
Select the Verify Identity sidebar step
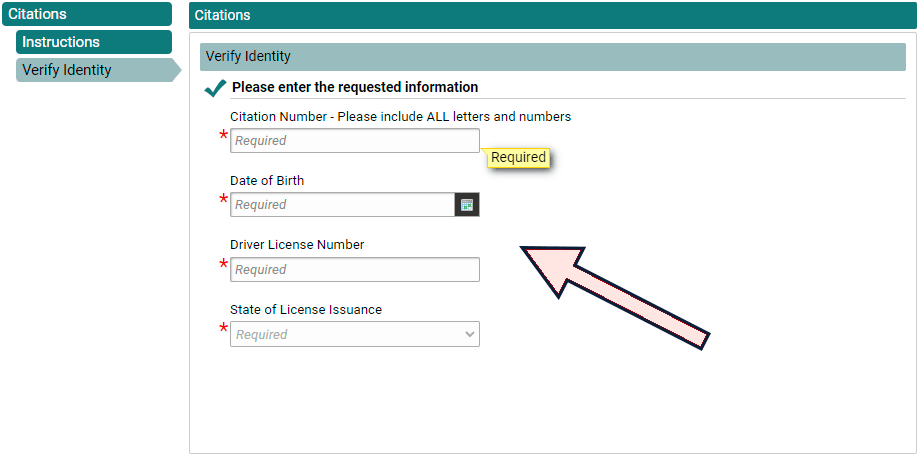93,70
